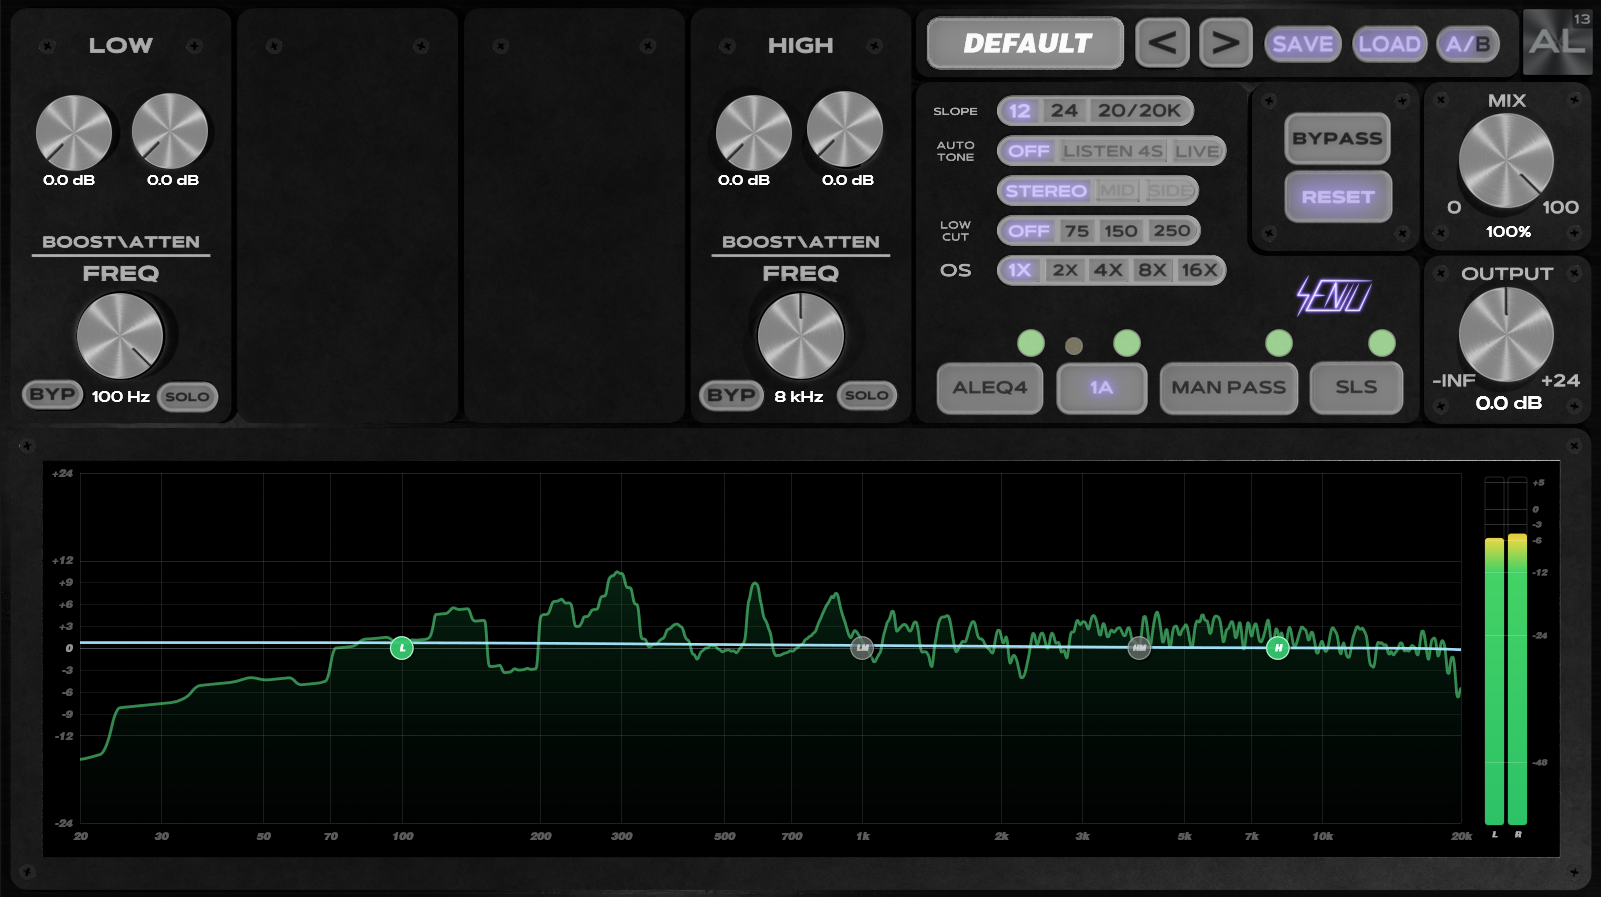Set Low Cut to 150
The height and width of the screenshot is (897, 1601).
coord(1121,231)
